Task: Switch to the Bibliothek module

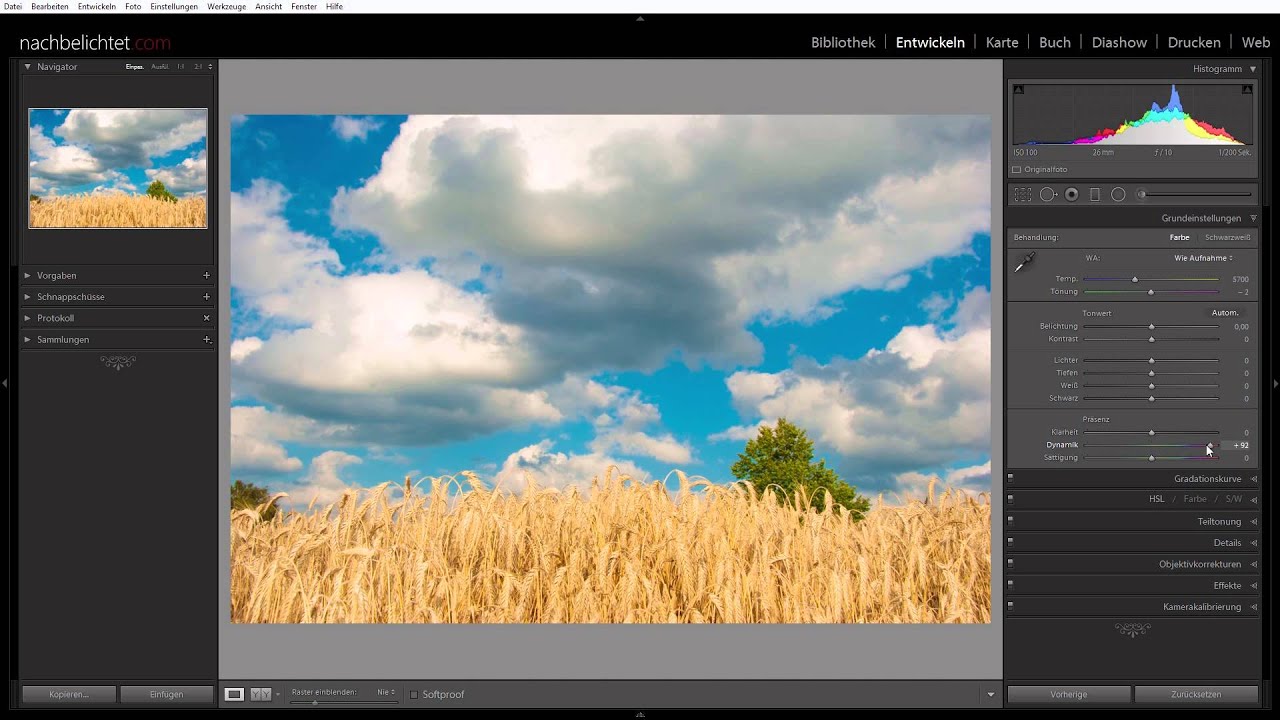Action: coord(843,42)
